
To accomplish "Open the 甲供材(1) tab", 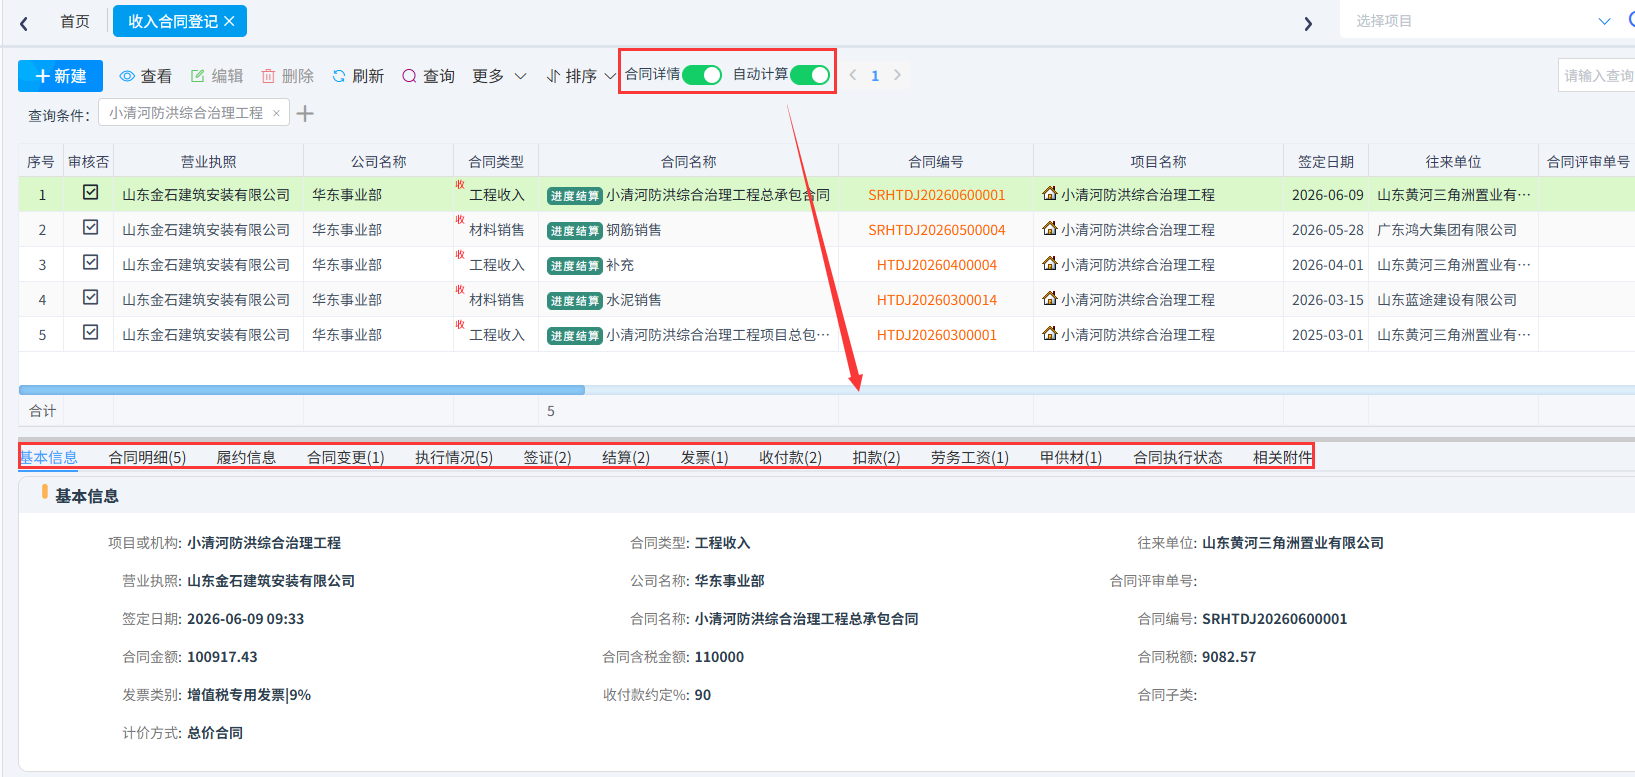I will [1071, 457].
